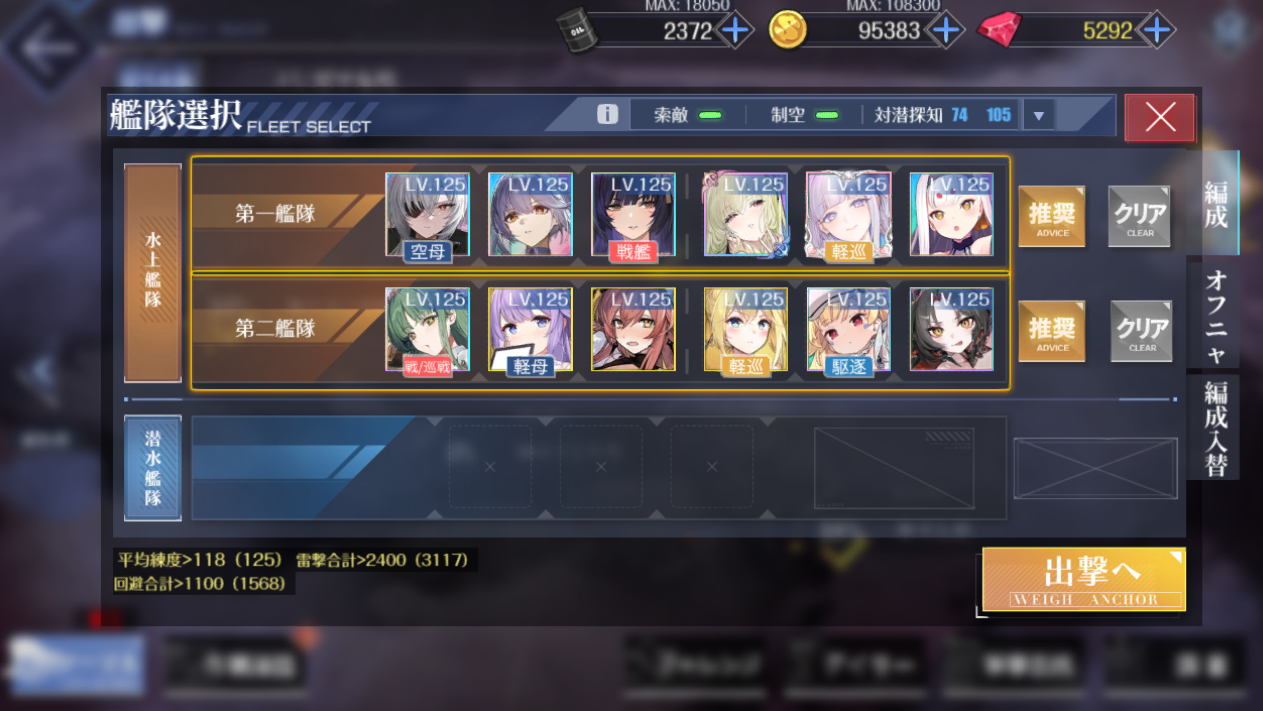Screen dimensions: 1263x711
Task: Select the 潜水艦隊 submarine fleet label
Action: [x=153, y=468]
